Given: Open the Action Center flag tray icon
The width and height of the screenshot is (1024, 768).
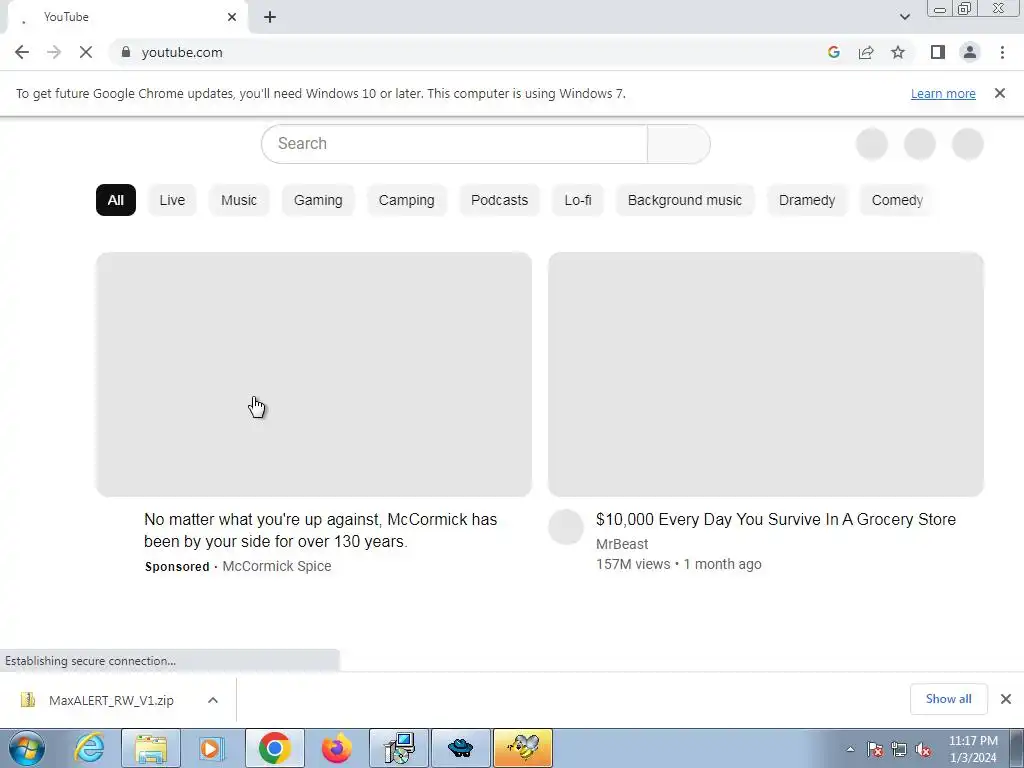Looking at the screenshot, I should pyautogui.click(x=875, y=749).
